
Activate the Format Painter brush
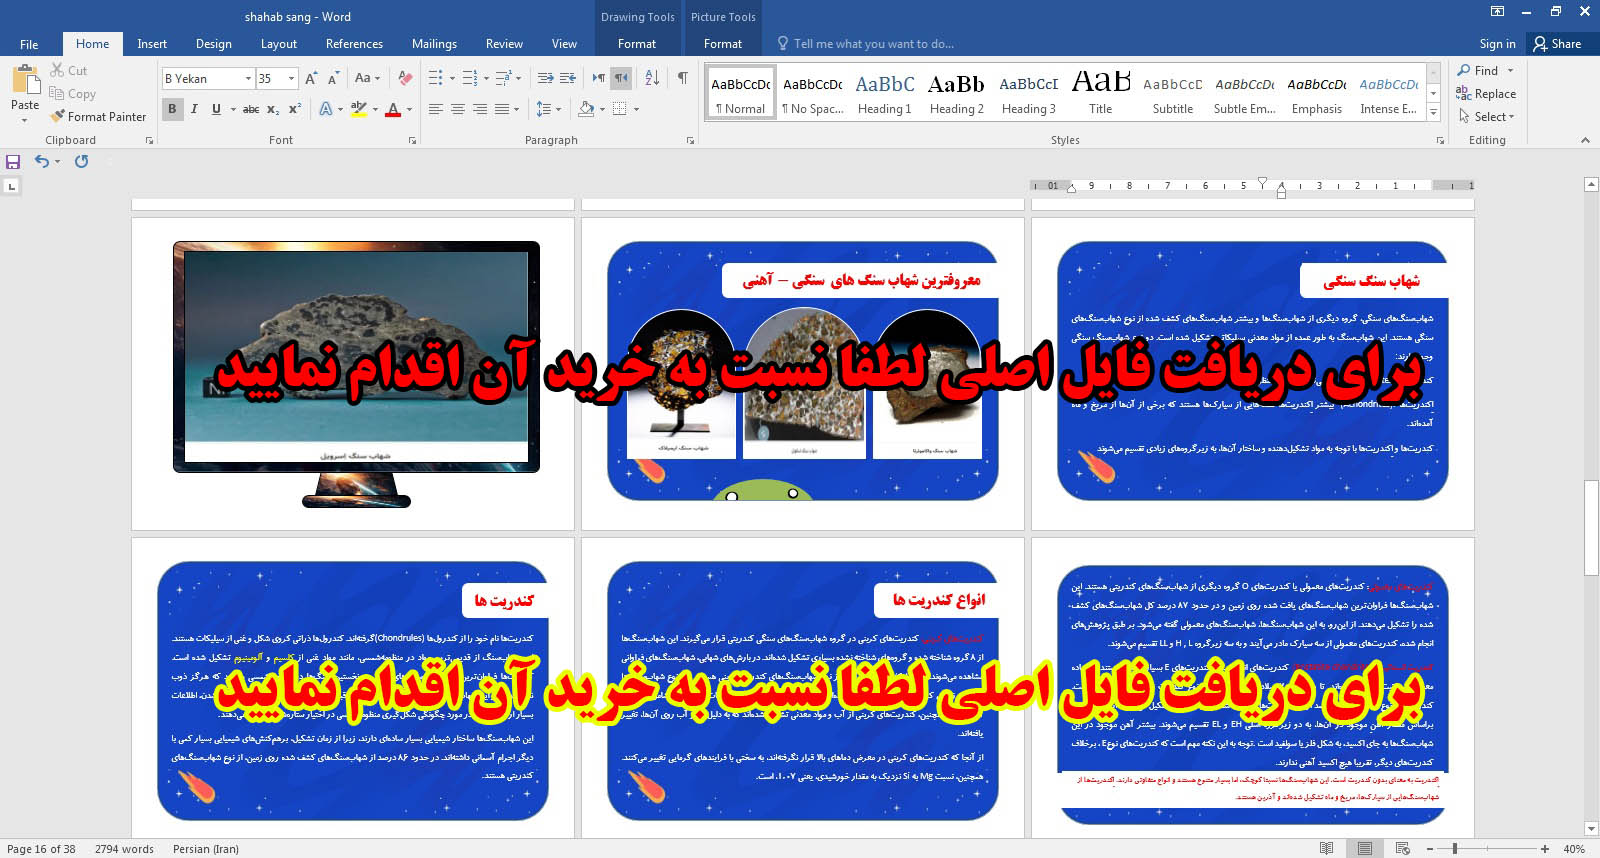click(98, 117)
